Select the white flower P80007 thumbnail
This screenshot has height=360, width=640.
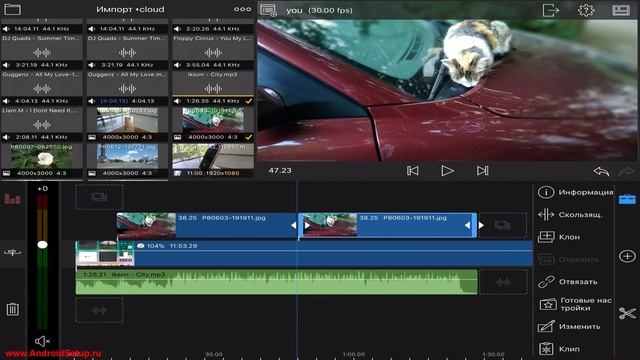point(42,160)
